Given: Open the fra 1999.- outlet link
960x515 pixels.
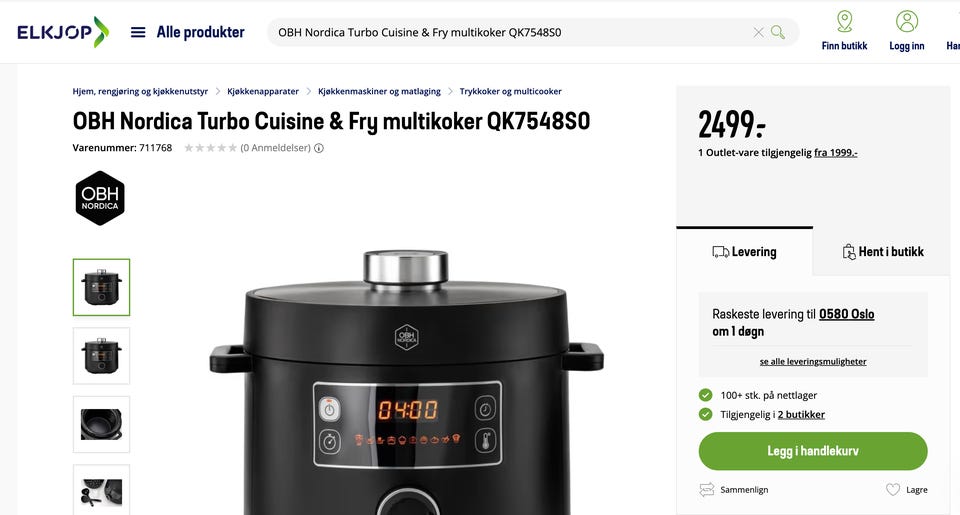Looking at the screenshot, I should (x=836, y=152).
